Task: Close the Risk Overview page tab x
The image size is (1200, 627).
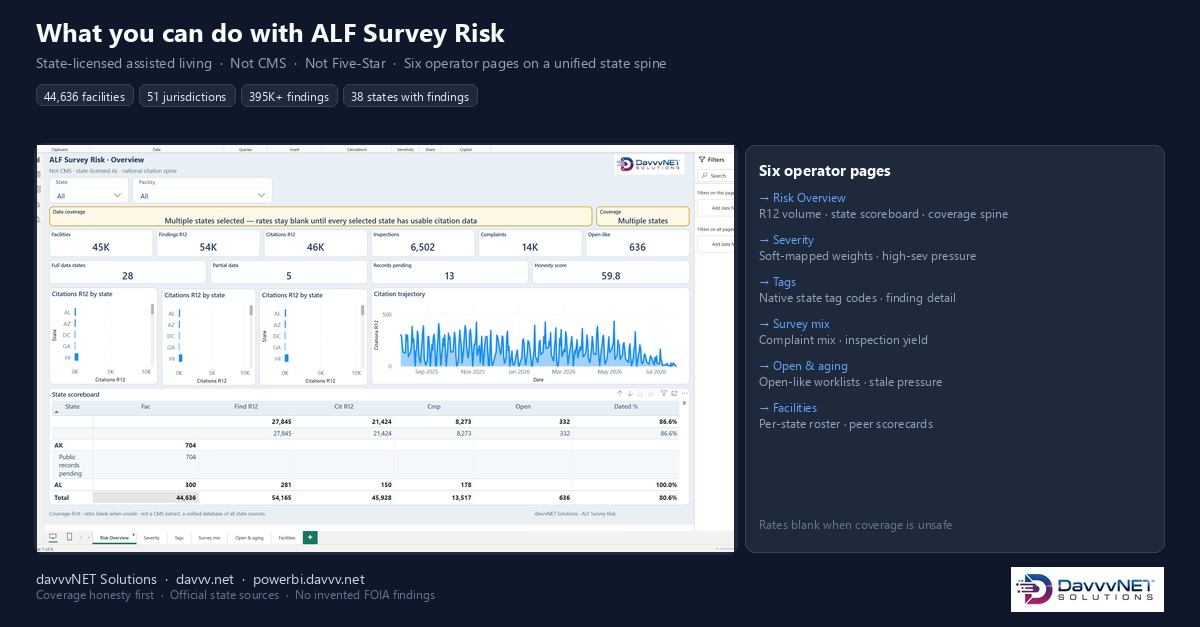Action: click(x=133, y=536)
